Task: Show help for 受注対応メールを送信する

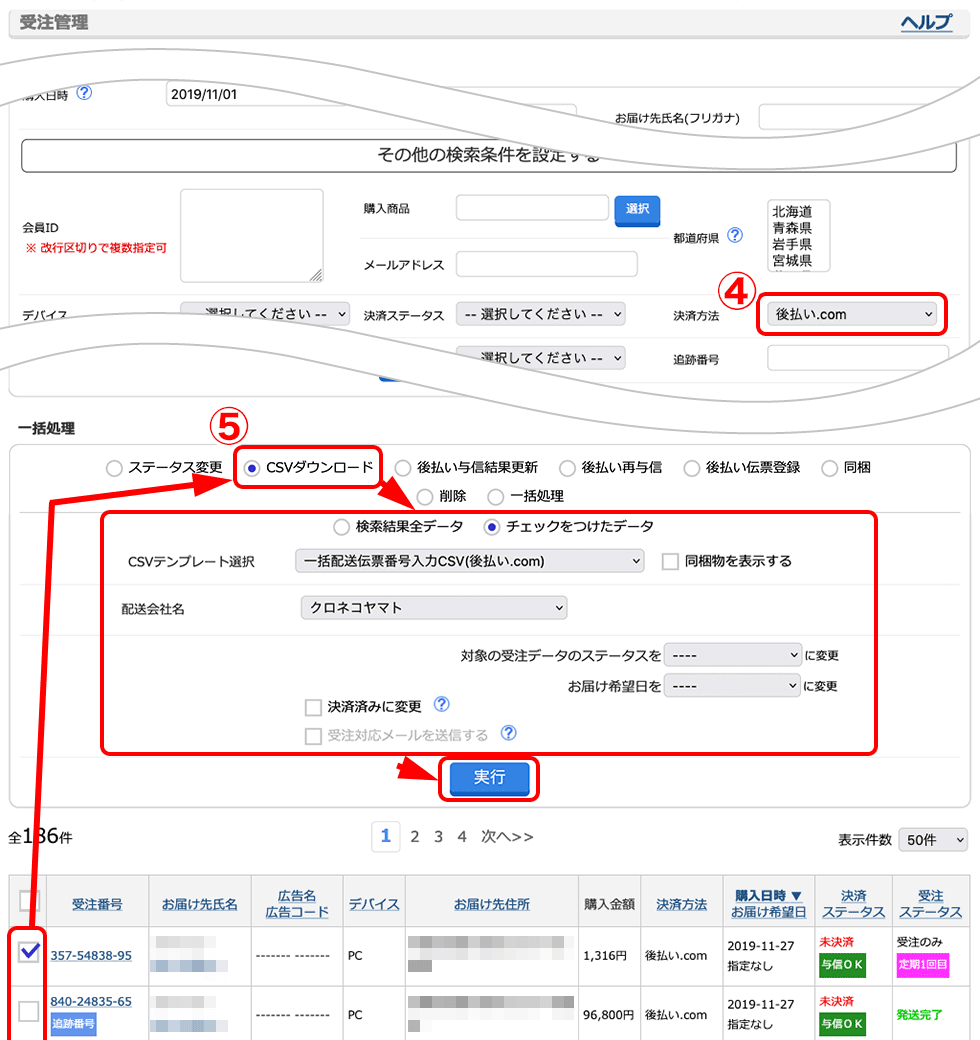Action: tap(509, 733)
